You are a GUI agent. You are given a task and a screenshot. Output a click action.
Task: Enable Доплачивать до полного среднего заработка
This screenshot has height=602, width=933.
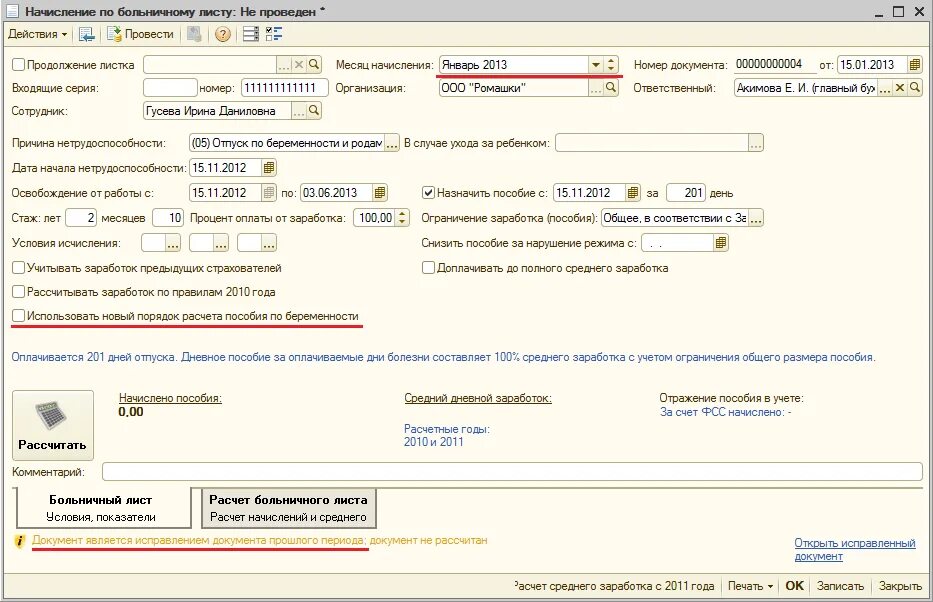click(x=428, y=268)
